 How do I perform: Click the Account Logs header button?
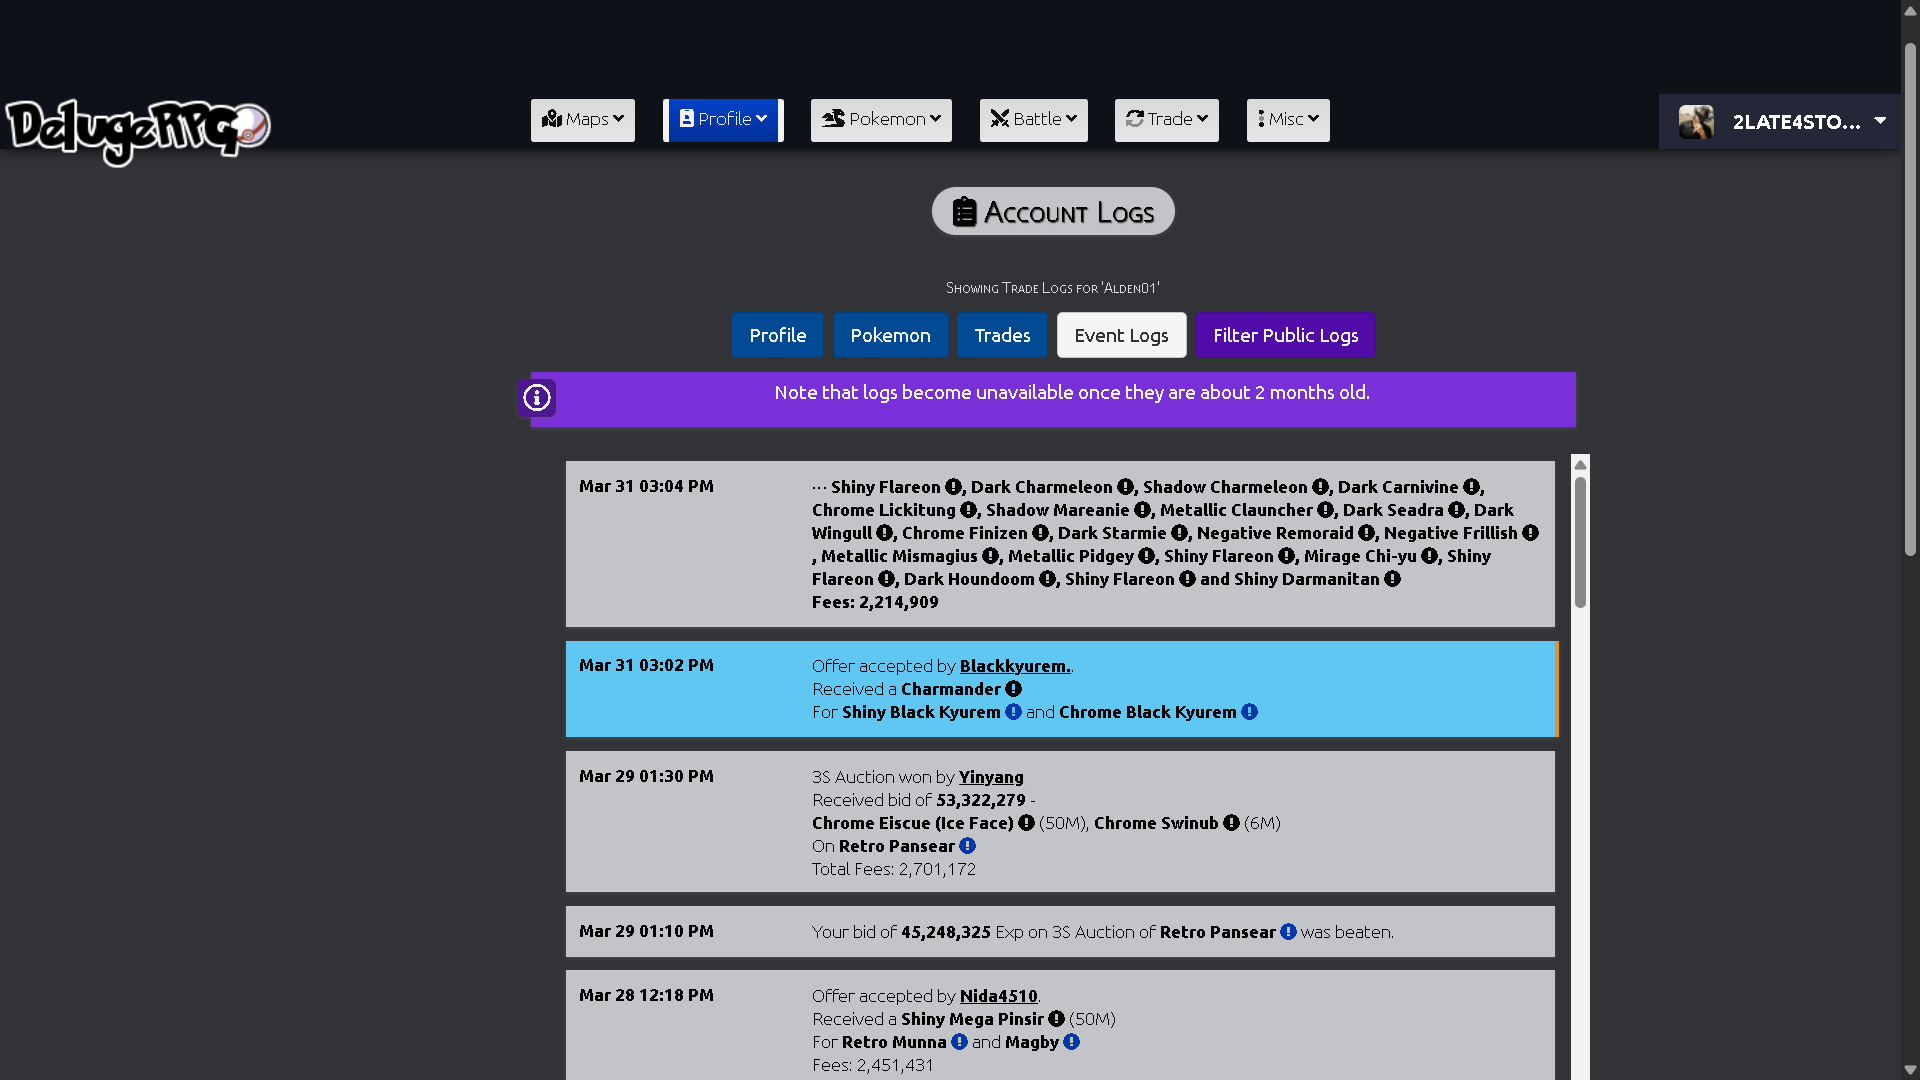1053,211
